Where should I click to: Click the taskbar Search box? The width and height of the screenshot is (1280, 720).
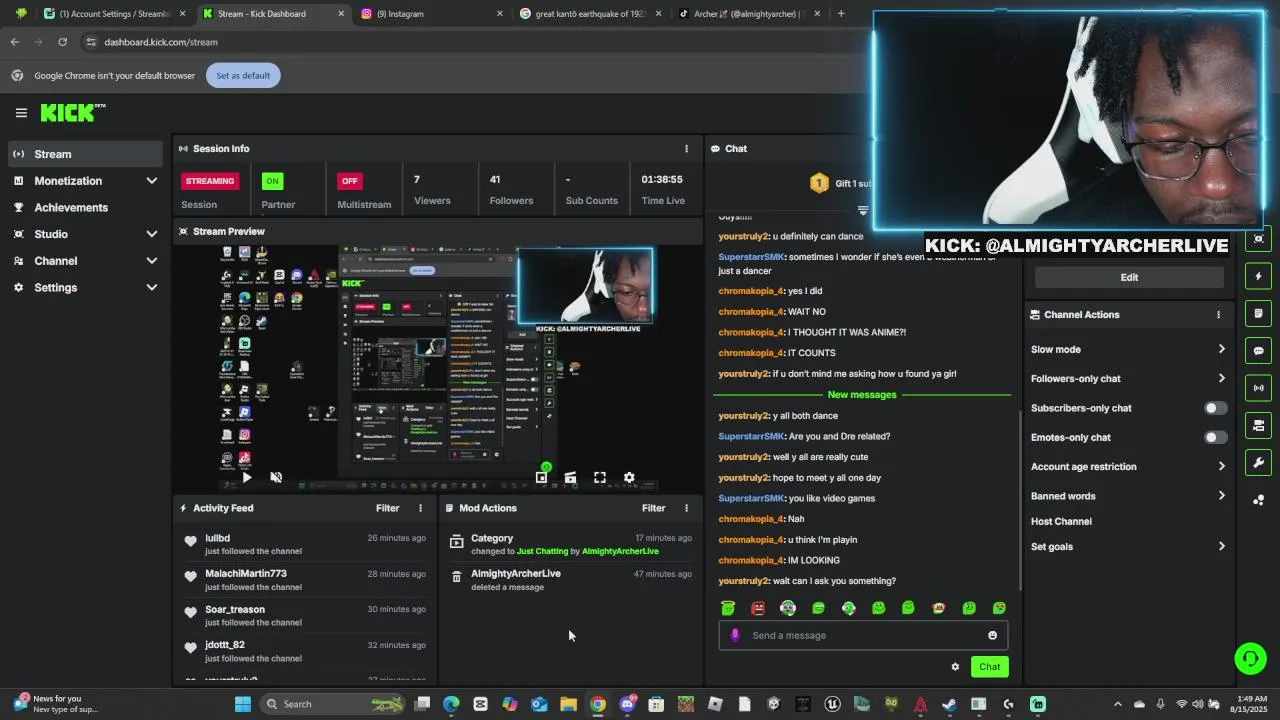(x=330, y=704)
